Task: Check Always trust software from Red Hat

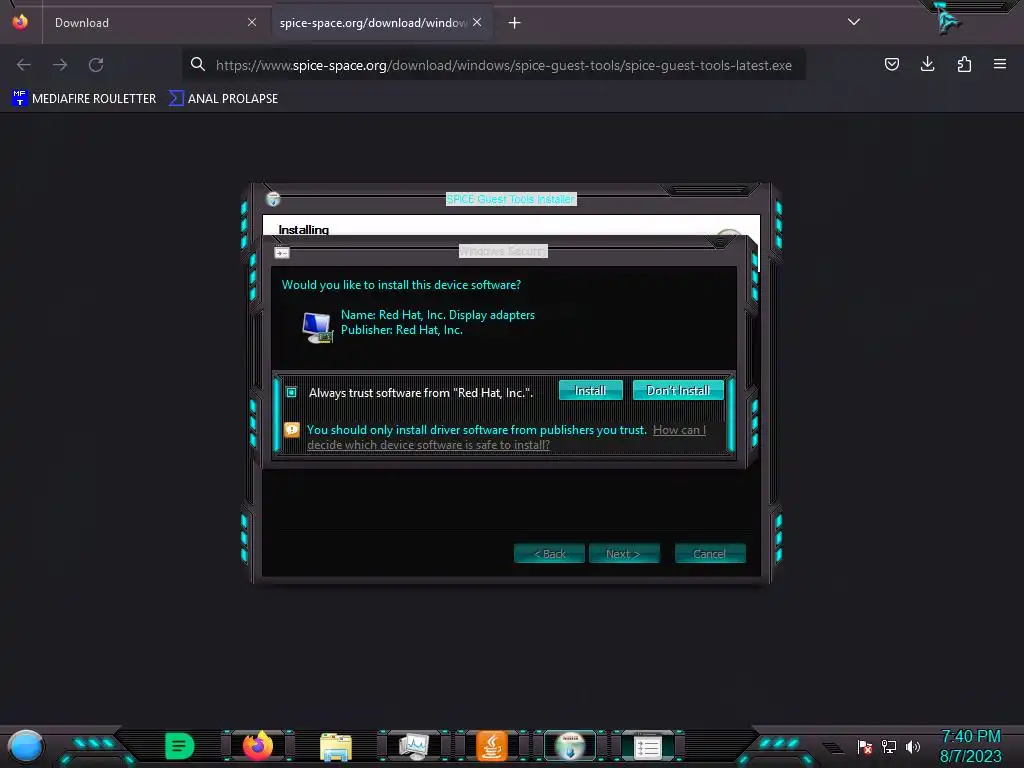Action: tap(291, 392)
